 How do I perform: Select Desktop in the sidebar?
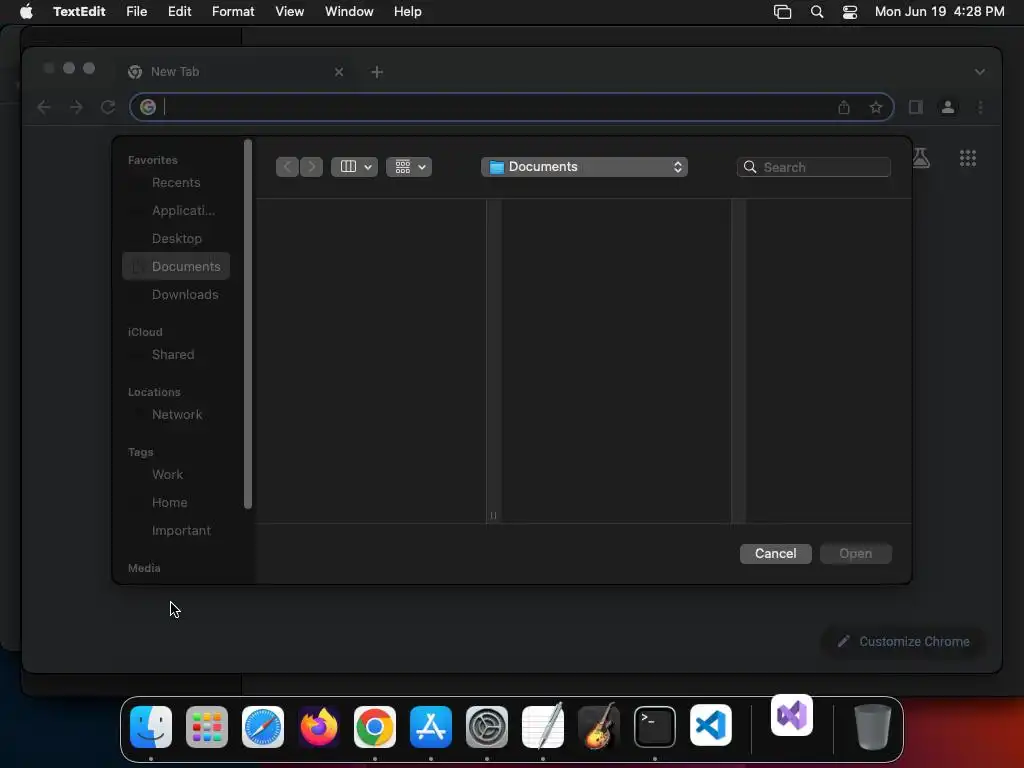[176, 239]
